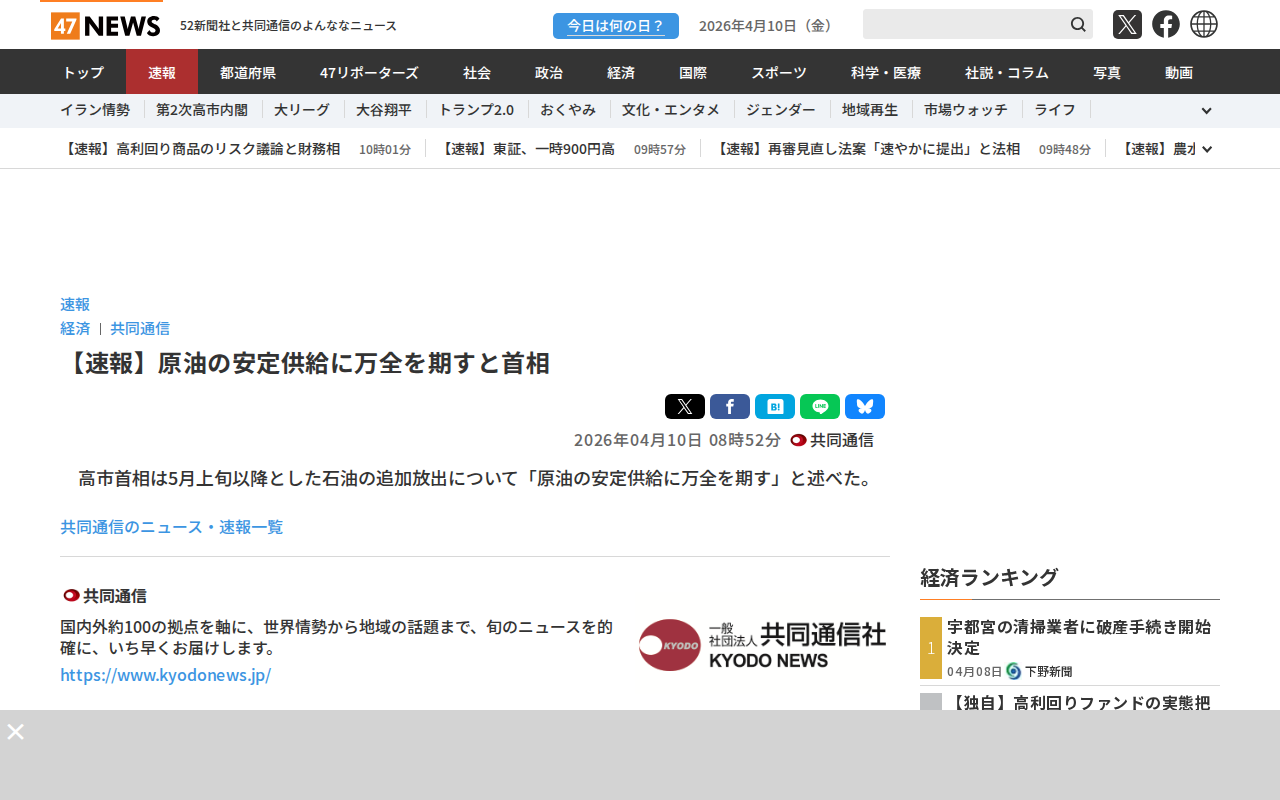Screen dimensions: 1280x800
Task: Open the スポーツ nav tab
Action: coord(779,72)
